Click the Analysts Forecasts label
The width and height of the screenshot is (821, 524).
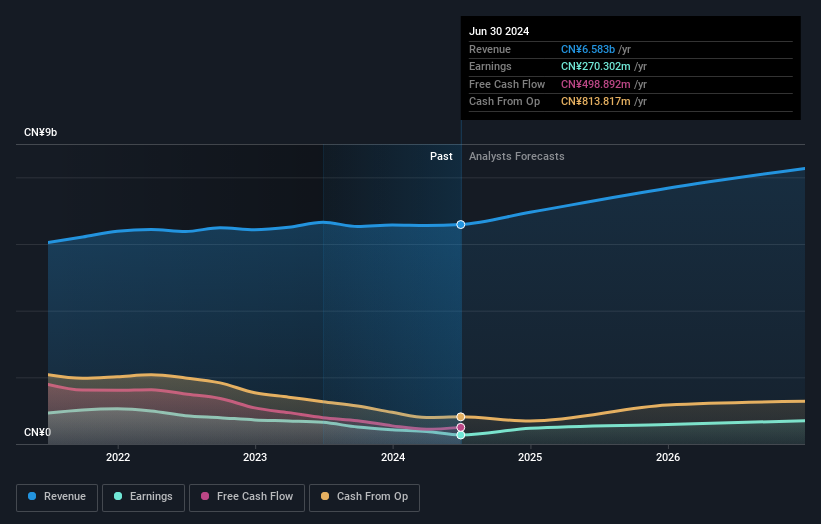tap(517, 157)
